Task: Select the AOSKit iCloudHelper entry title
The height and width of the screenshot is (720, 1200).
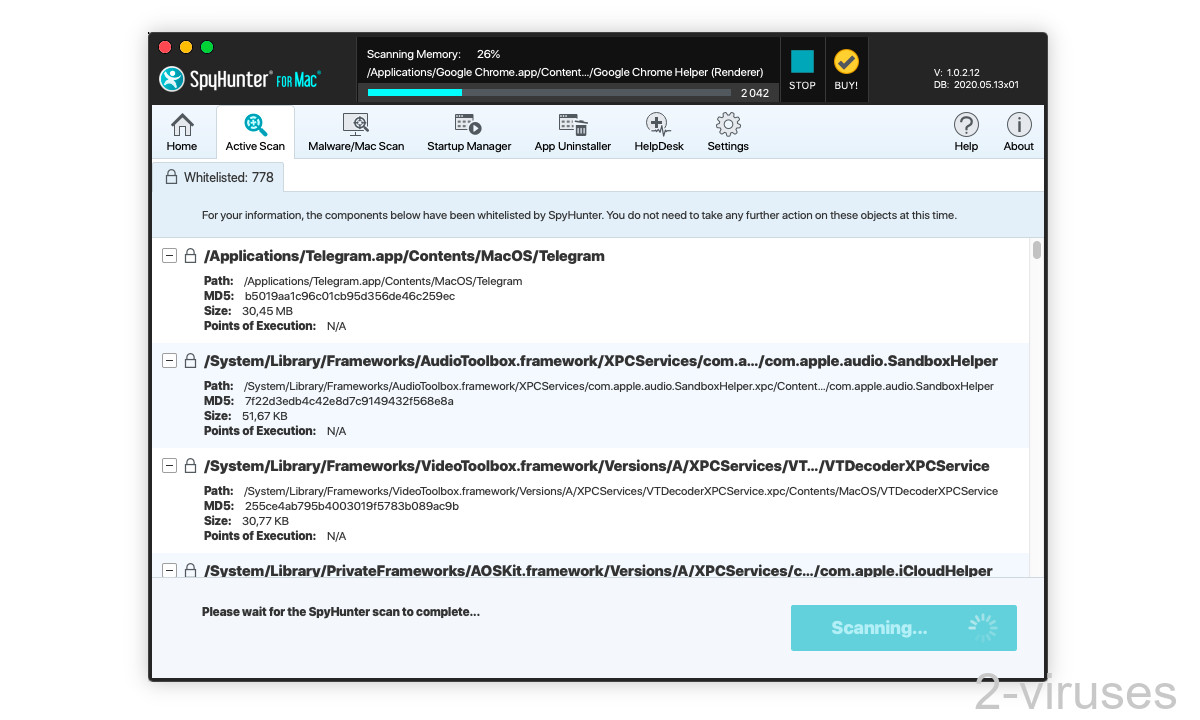Action: coord(598,570)
